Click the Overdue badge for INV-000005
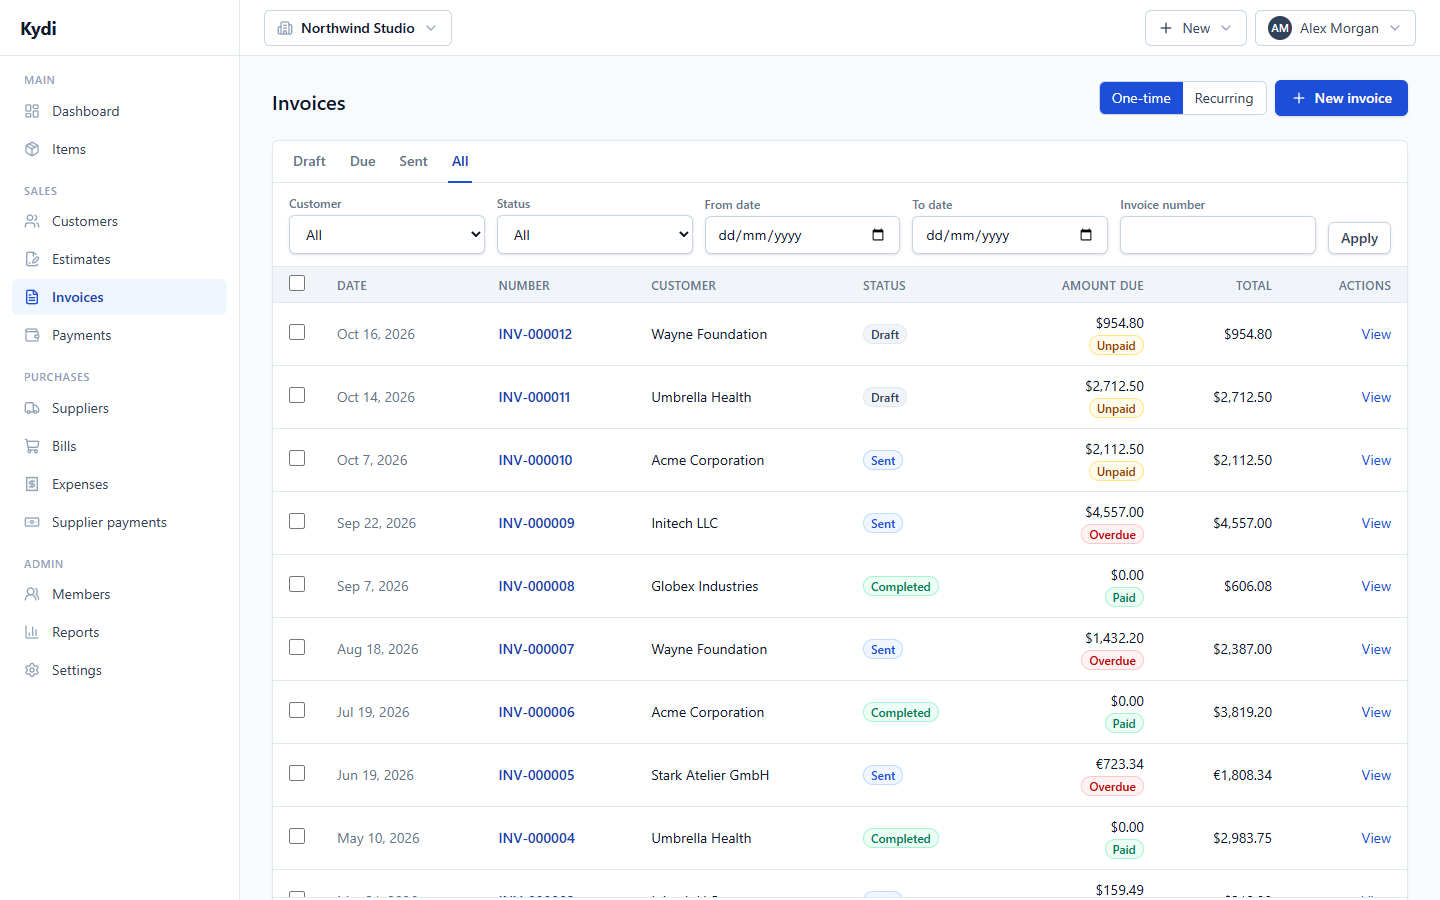Viewport: 1440px width, 900px height. tap(1113, 787)
